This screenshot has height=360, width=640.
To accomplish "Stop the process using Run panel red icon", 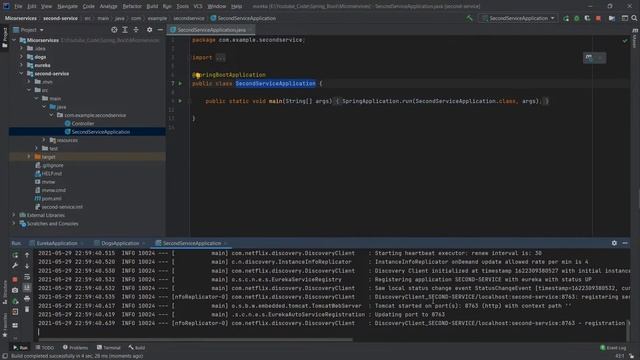I will [15, 280].
